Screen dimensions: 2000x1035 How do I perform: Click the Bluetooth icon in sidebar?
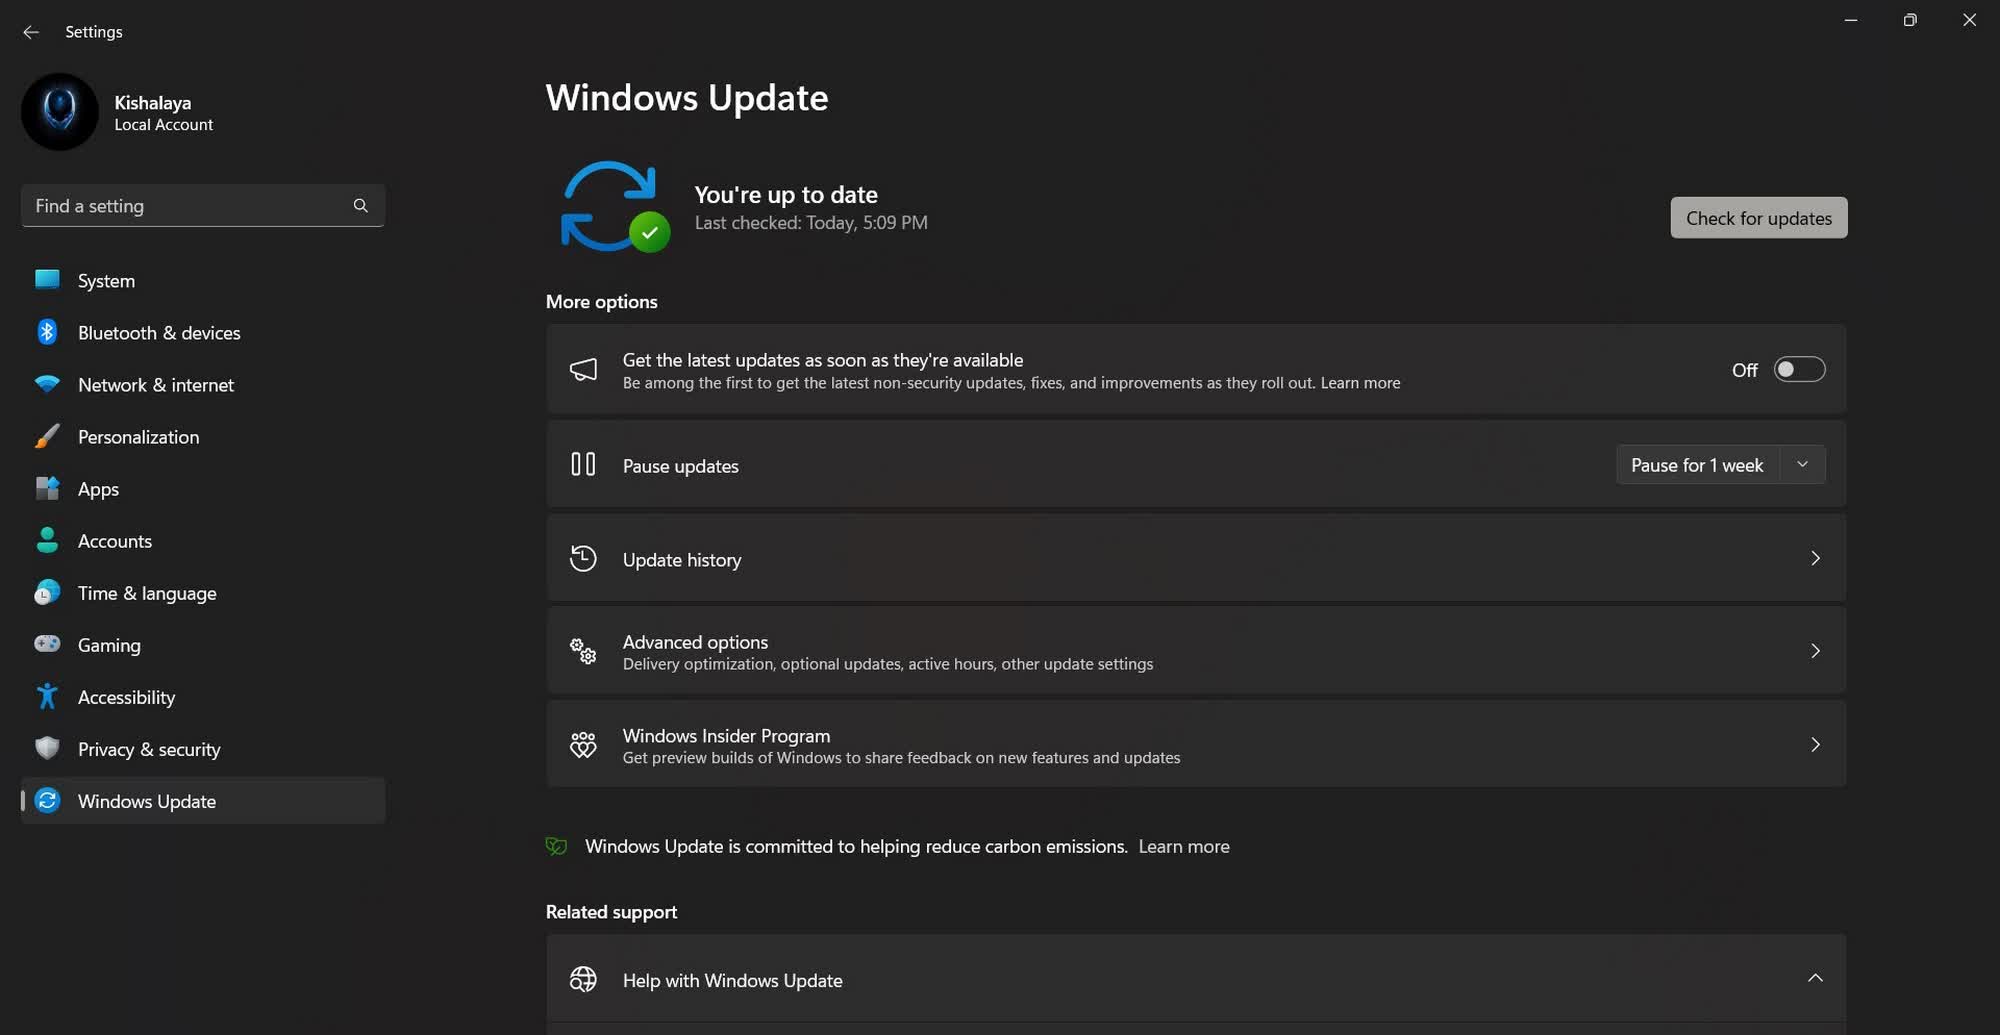tap(47, 332)
